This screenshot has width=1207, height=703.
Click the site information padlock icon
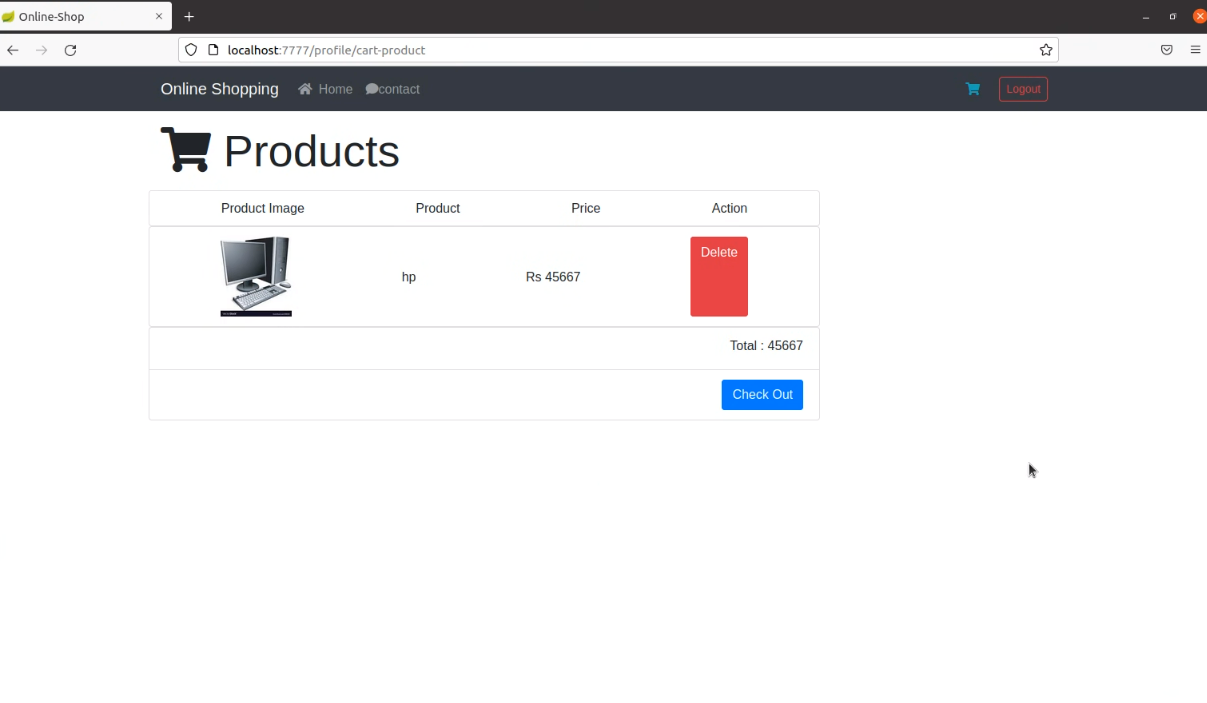[x=211, y=50]
